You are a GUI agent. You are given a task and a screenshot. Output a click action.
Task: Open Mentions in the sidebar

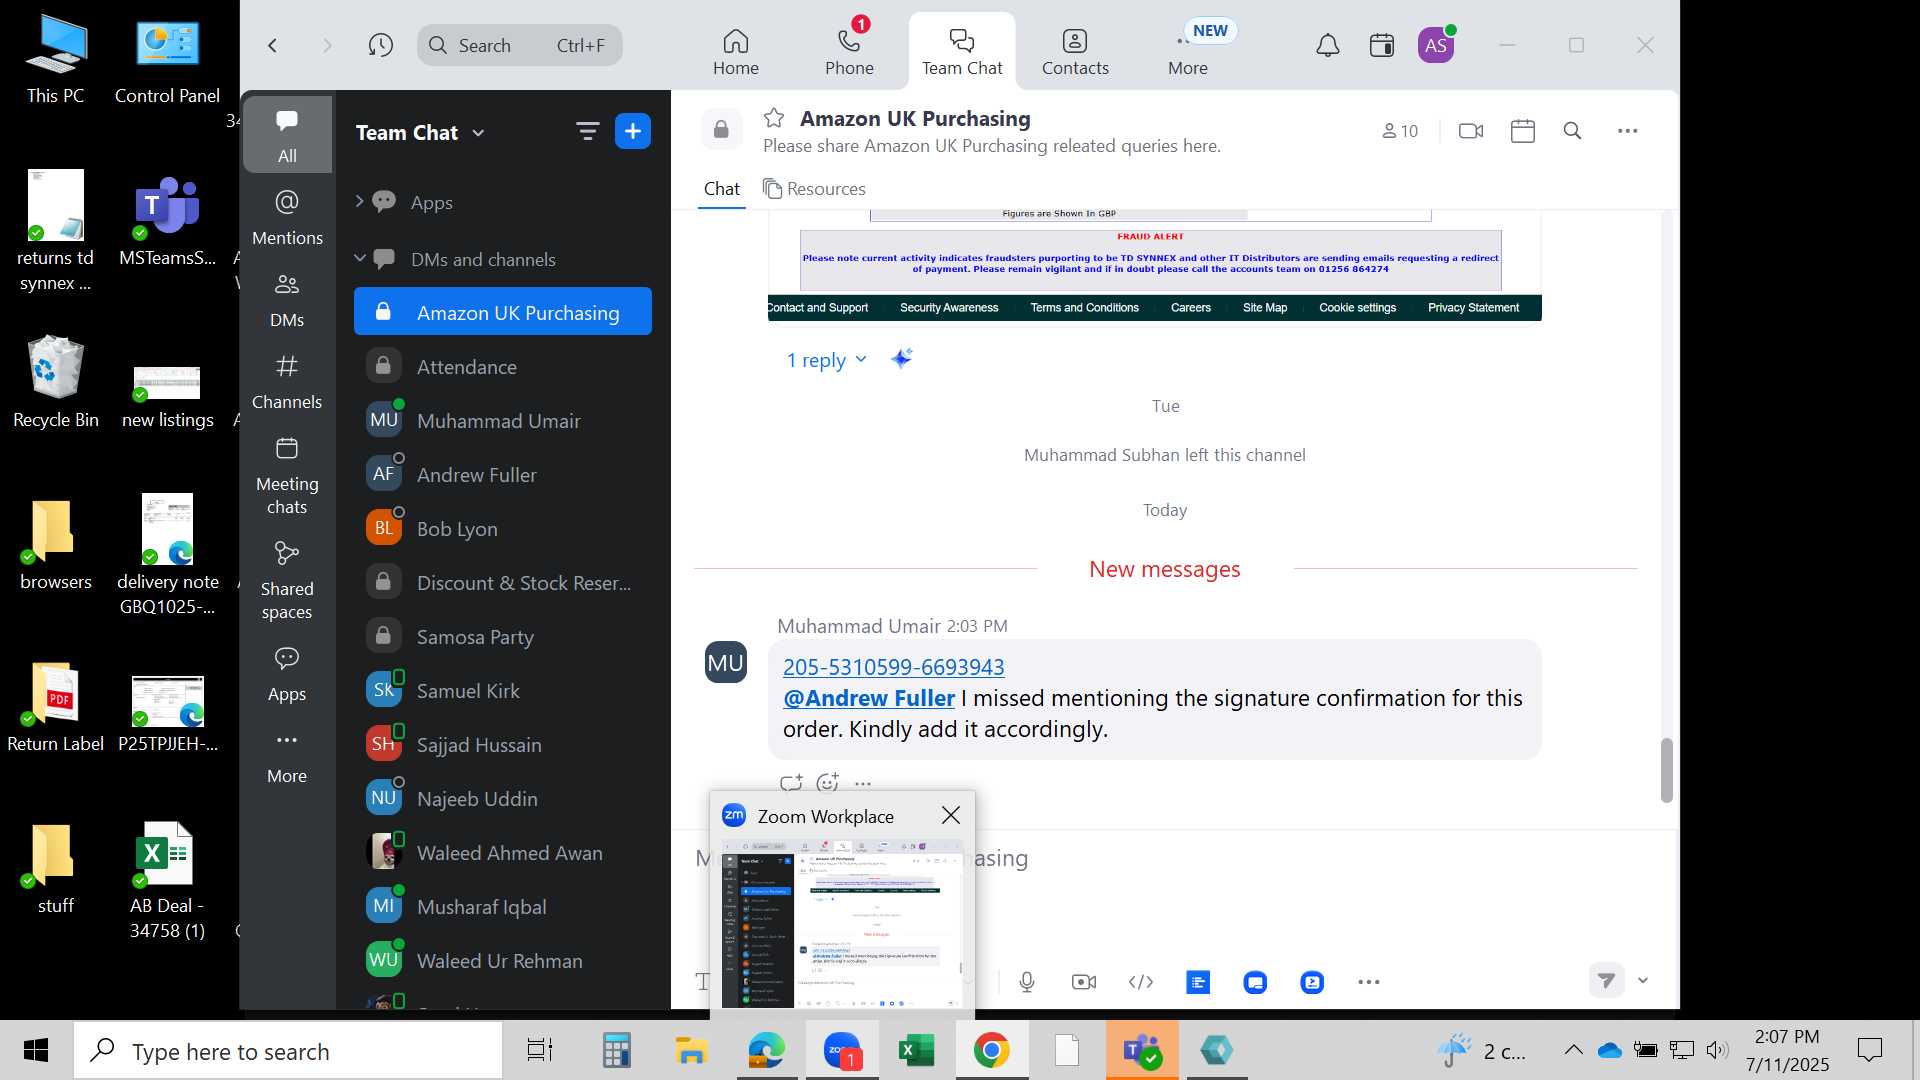[x=287, y=217]
